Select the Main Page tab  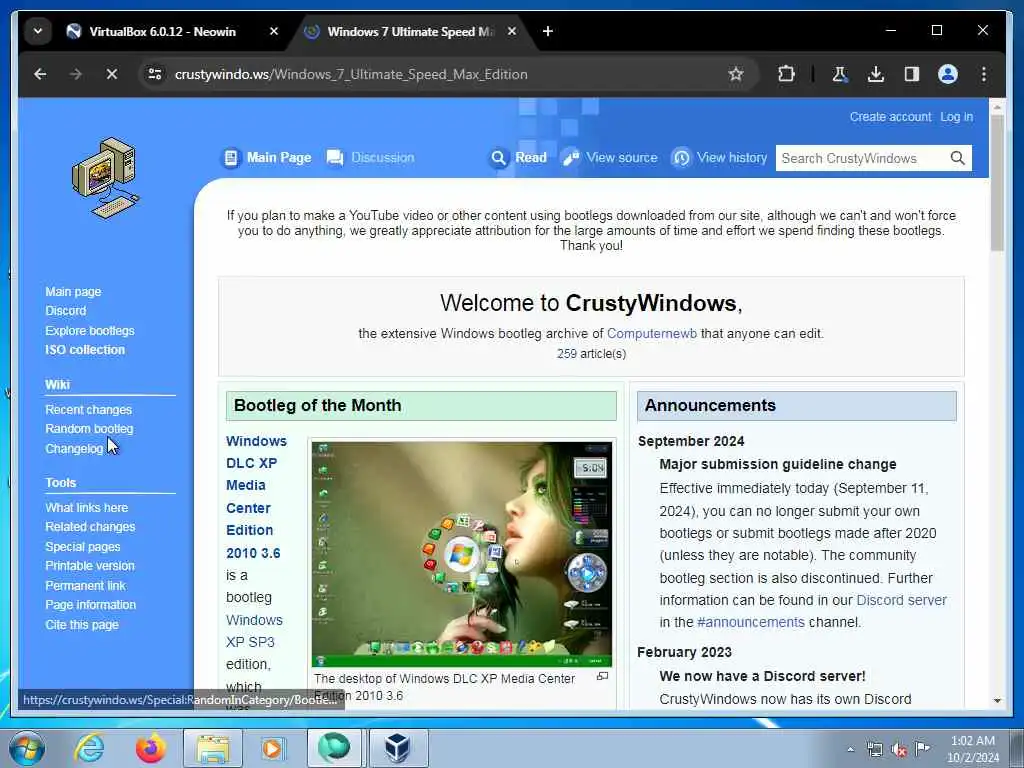(266, 157)
